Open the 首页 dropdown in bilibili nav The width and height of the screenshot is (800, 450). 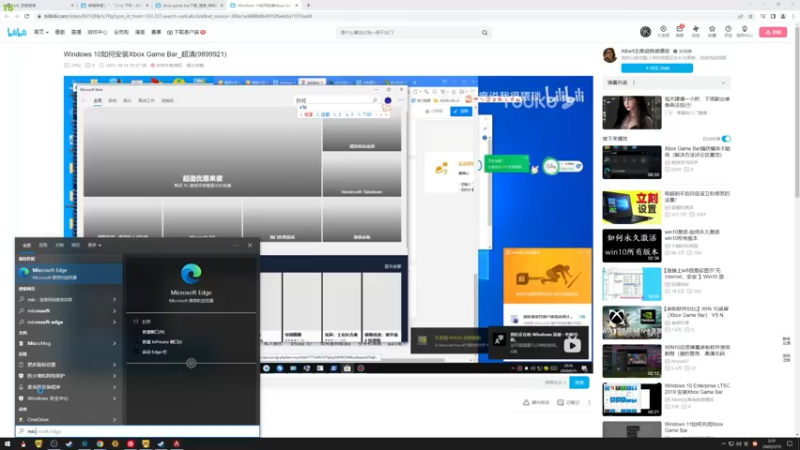point(41,32)
